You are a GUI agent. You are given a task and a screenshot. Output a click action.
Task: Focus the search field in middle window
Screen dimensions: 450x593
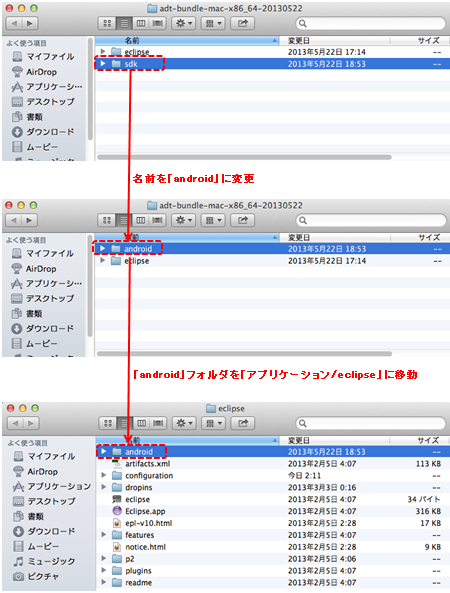pos(371,220)
